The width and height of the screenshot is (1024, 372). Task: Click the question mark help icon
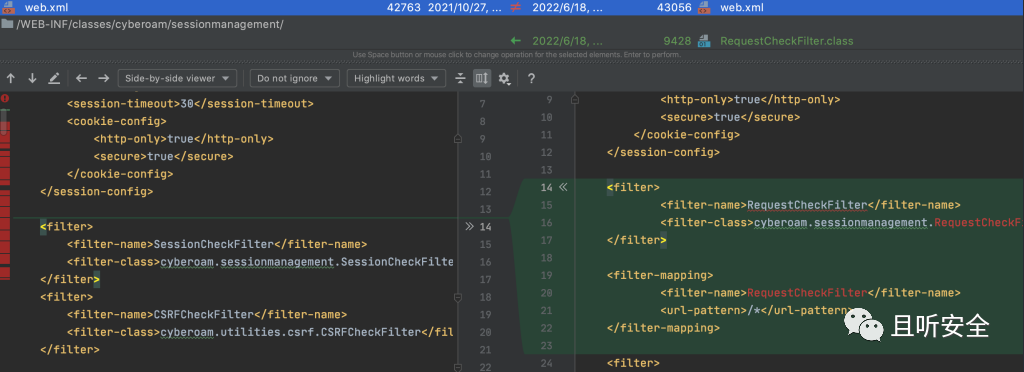[532, 78]
